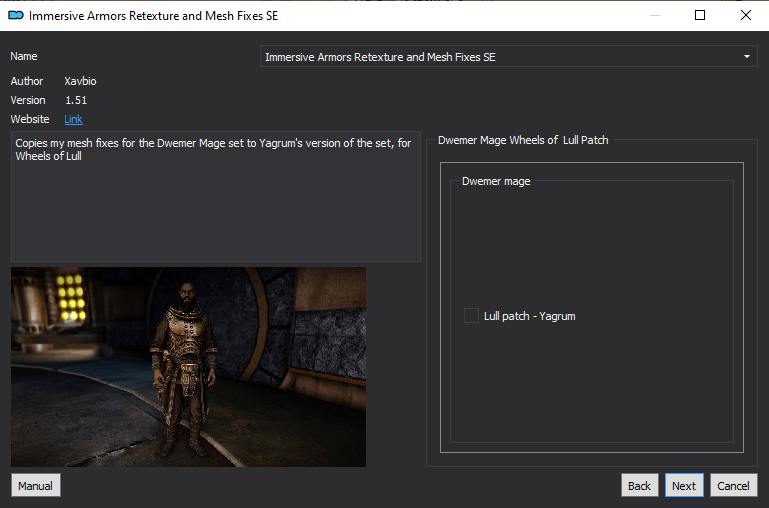Image resolution: width=769 pixels, height=508 pixels.
Task: Click the Author label
Action: [x=27, y=81]
